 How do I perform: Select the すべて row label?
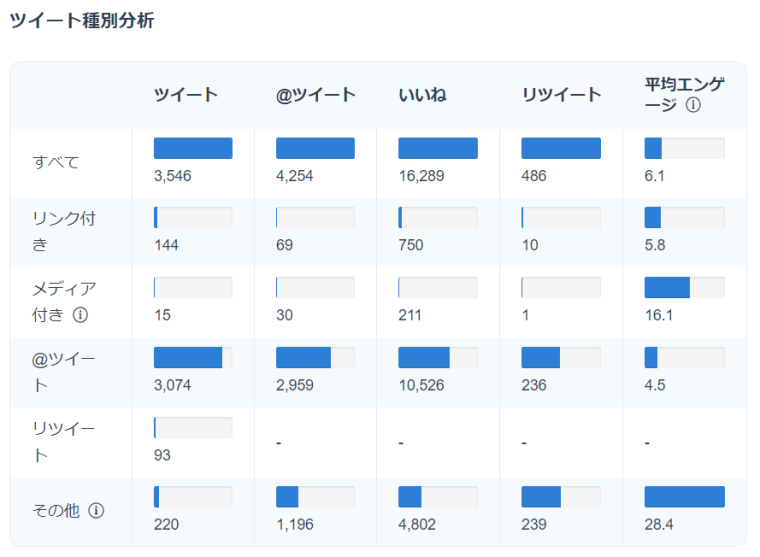click(x=56, y=162)
